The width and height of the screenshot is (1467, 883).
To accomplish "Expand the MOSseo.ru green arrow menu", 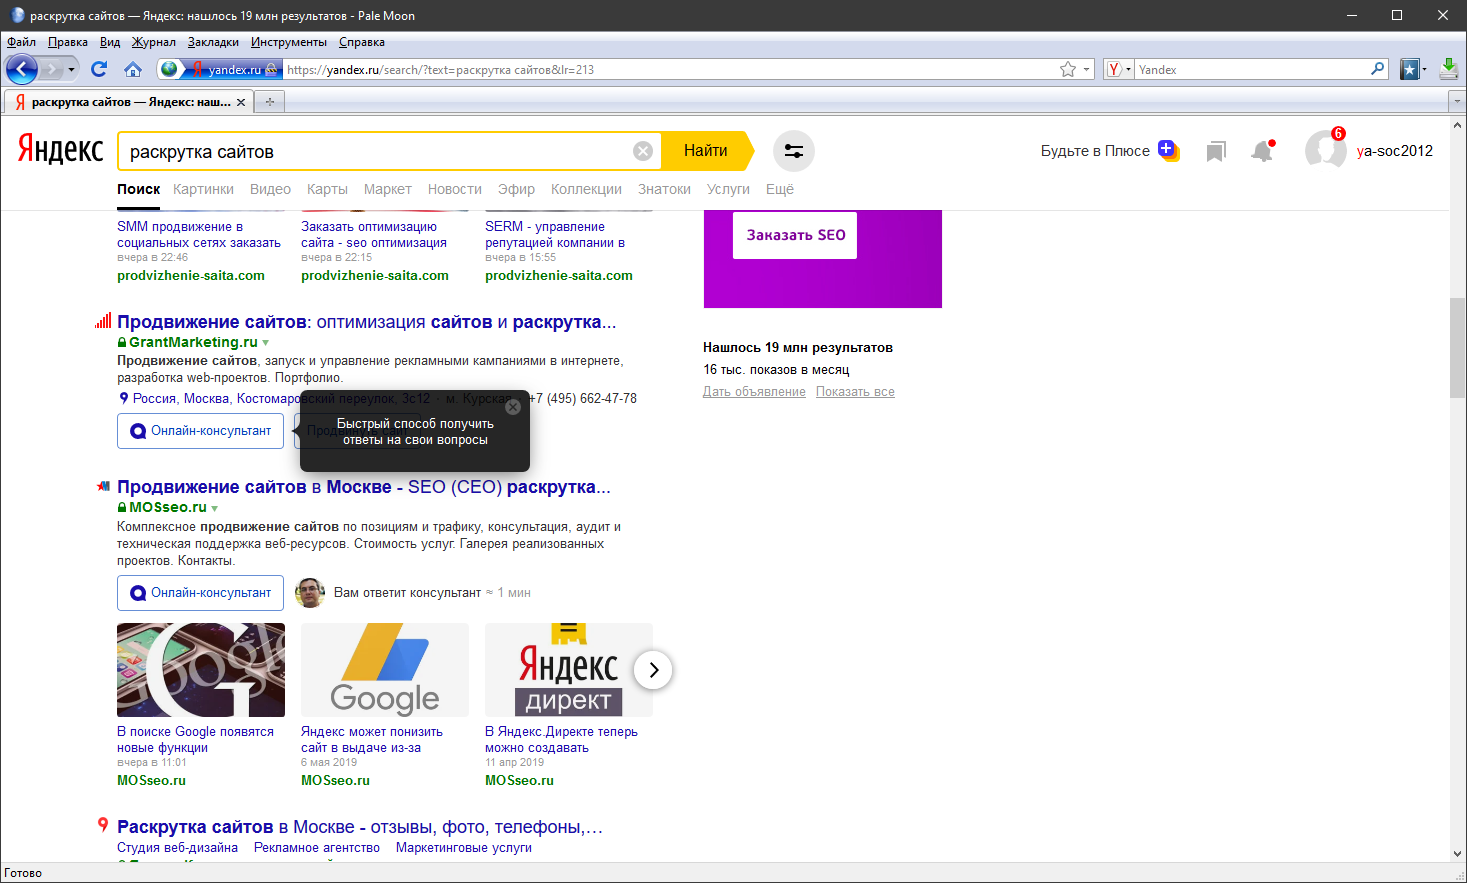I will 215,508.
